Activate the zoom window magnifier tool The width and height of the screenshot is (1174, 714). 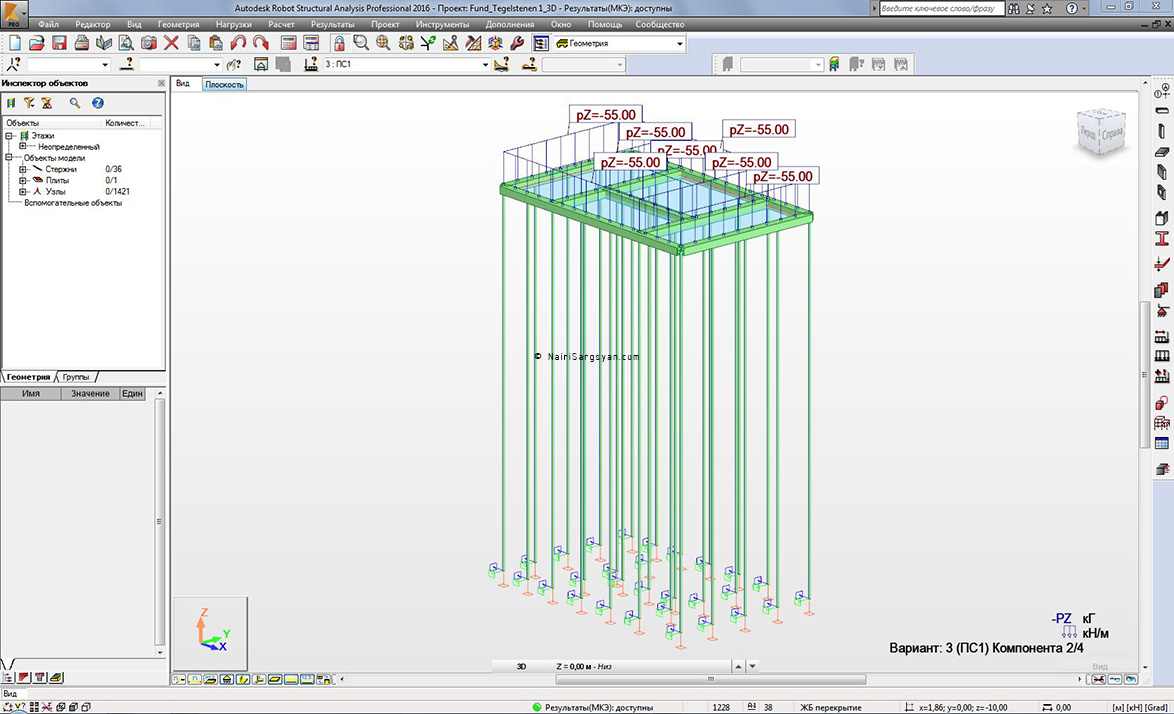(361, 43)
